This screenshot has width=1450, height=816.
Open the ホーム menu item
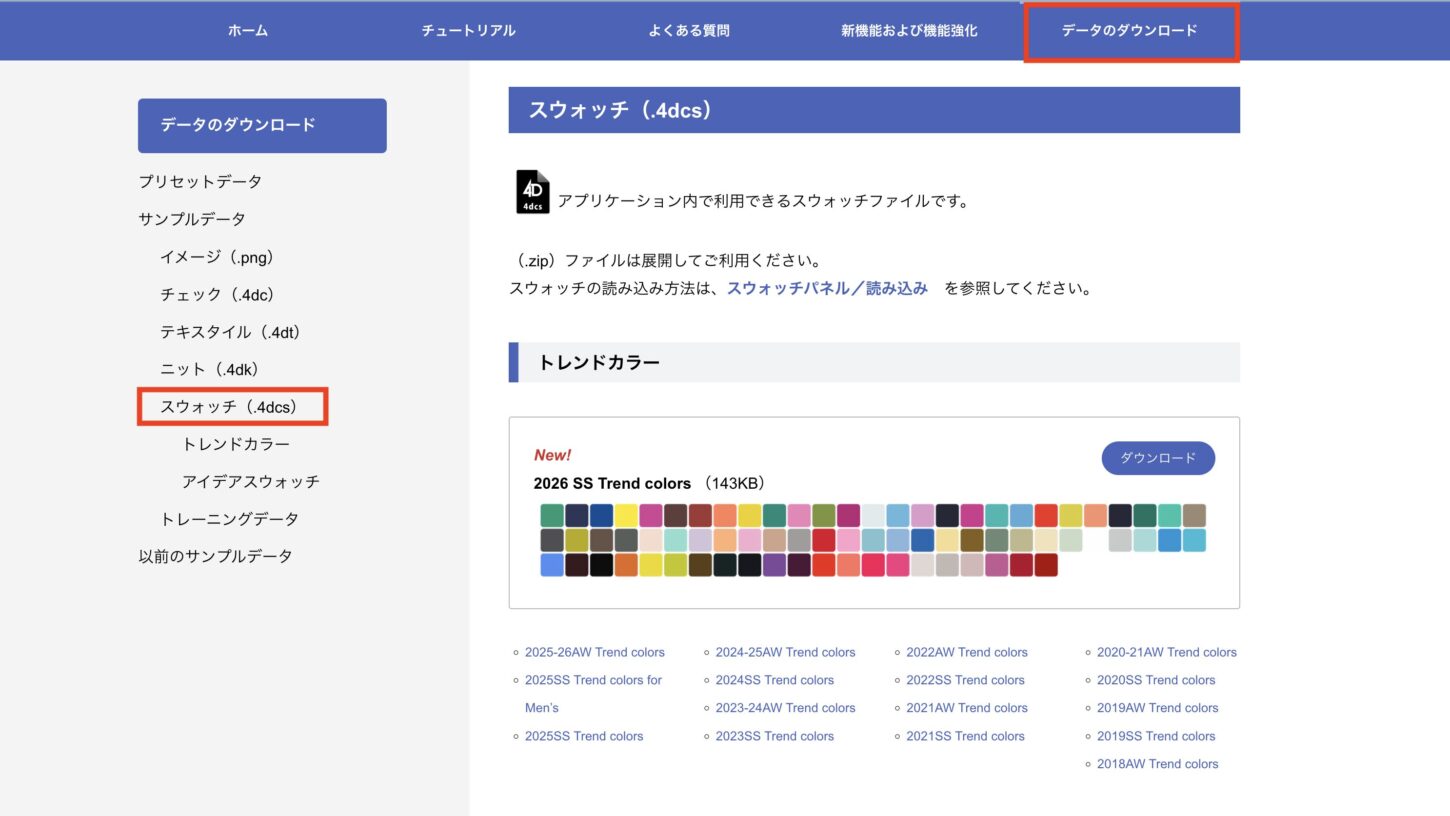tap(248, 31)
